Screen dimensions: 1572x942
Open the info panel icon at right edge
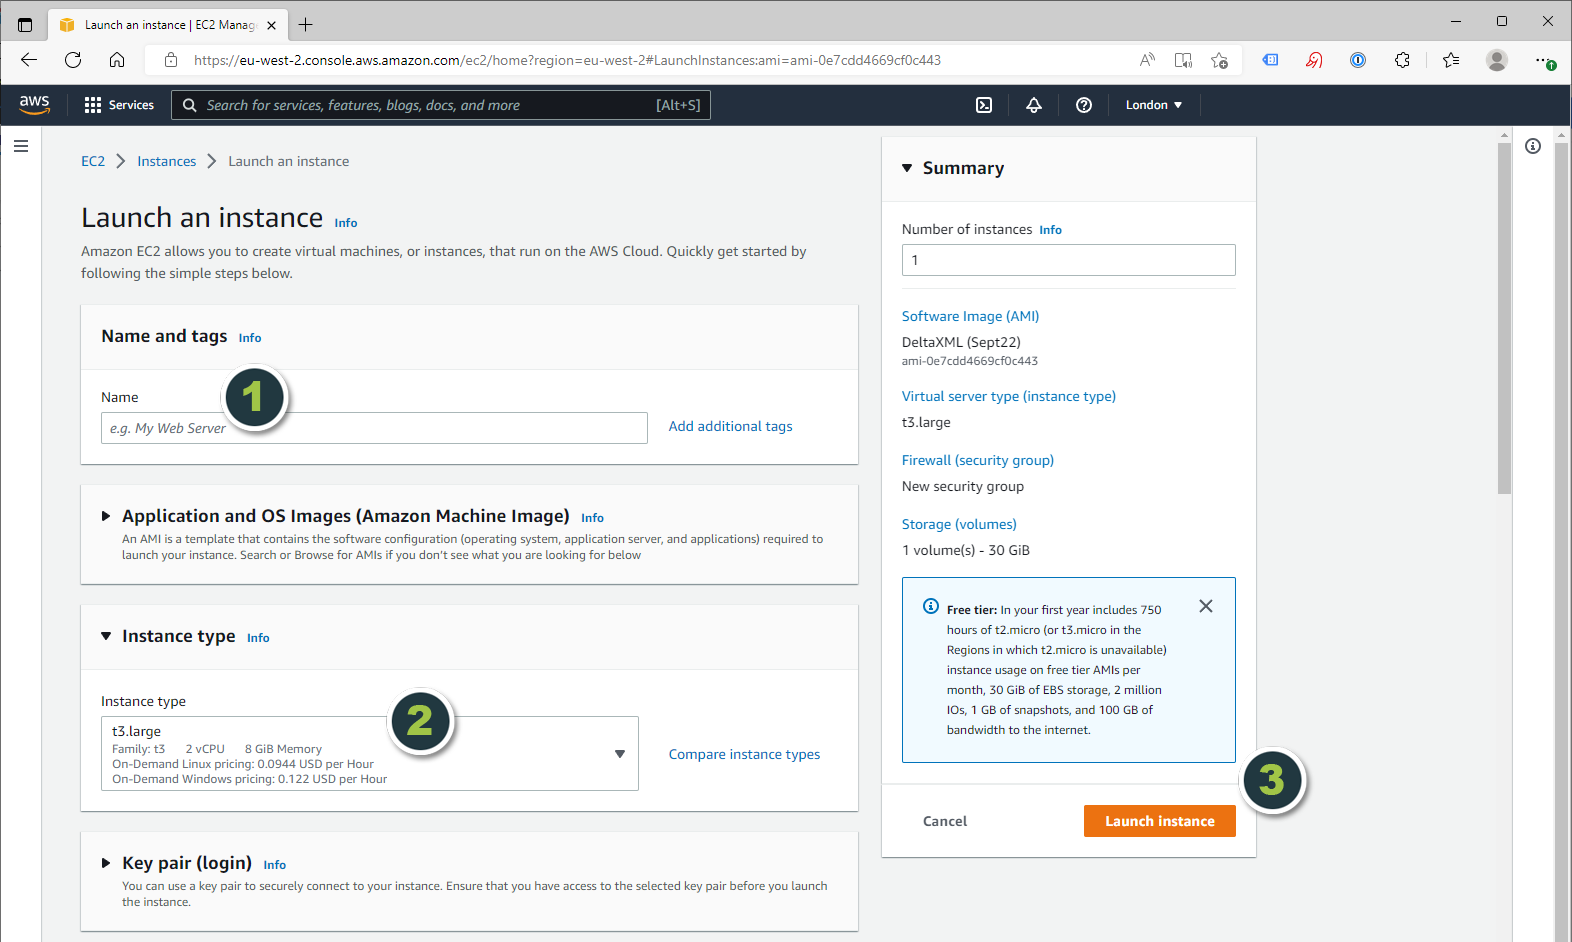tap(1533, 146)
